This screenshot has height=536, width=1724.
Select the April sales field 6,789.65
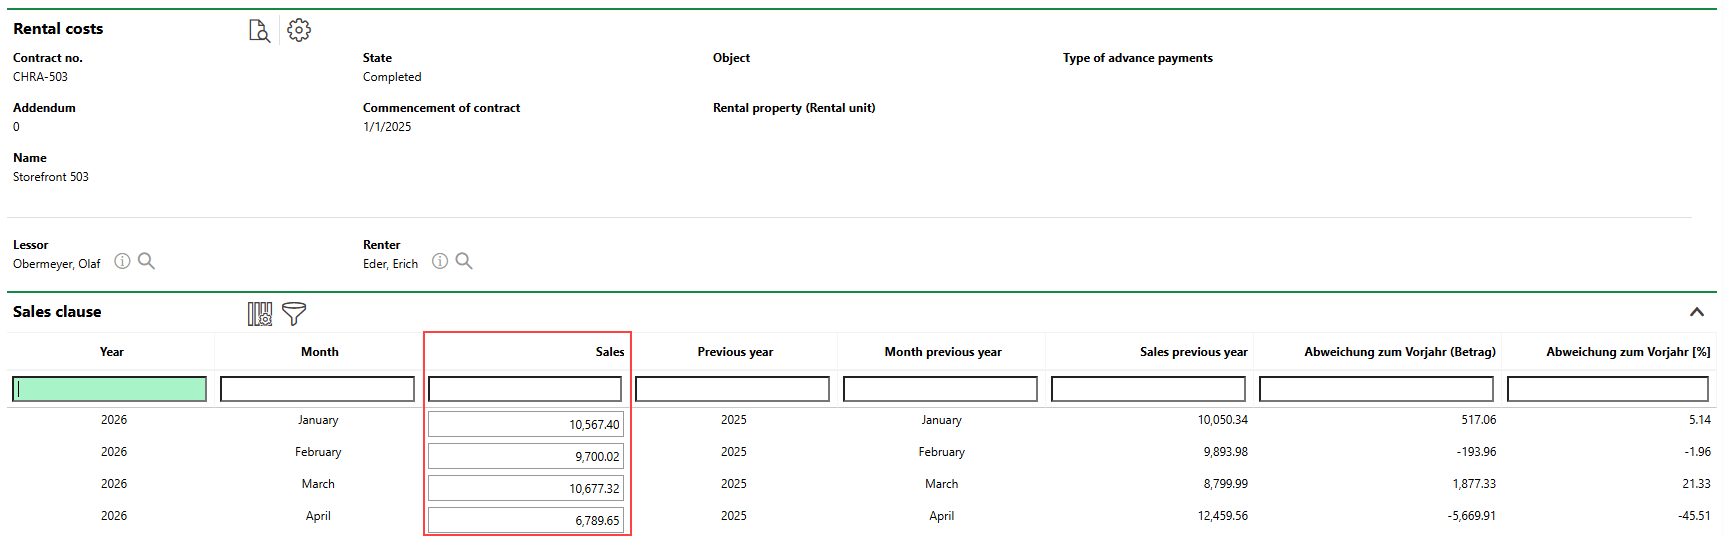click(526, 520)
